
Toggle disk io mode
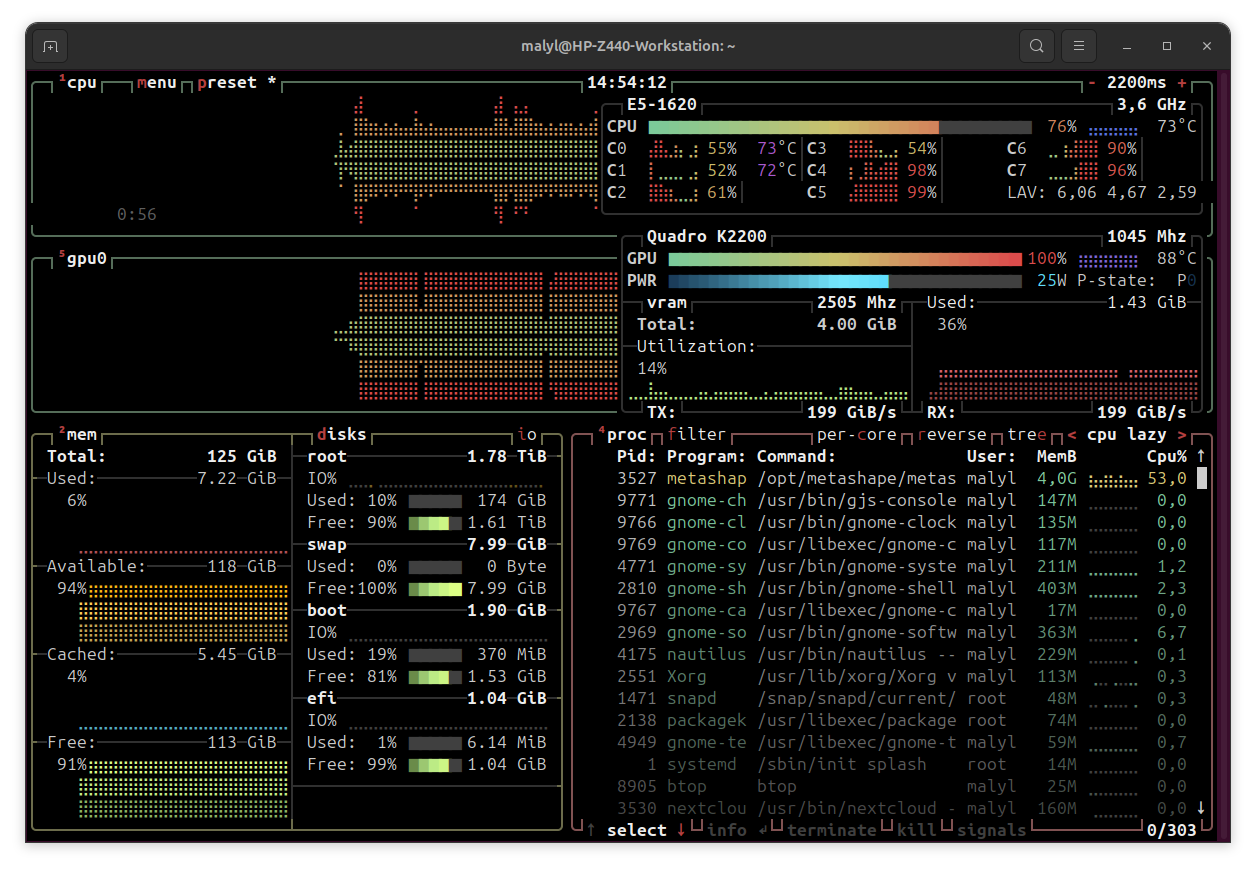pyautogui.click(x=527, y=434)
